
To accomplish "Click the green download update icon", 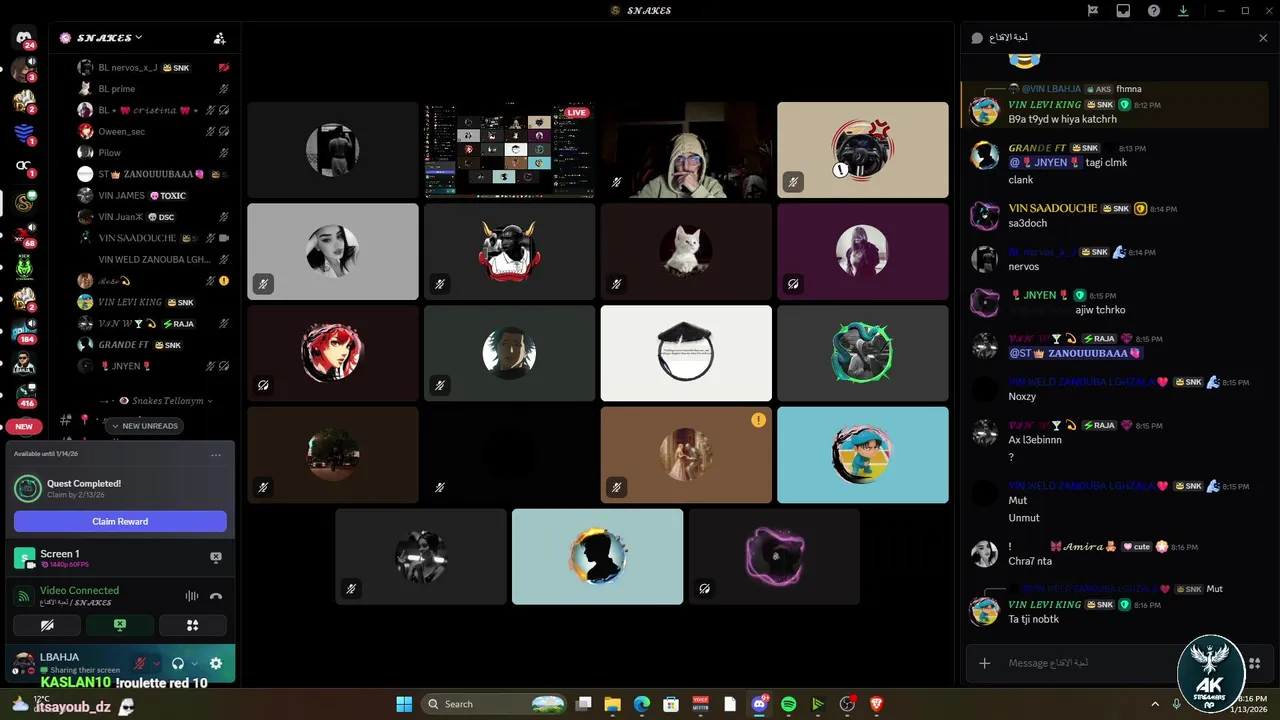I will tap(1184, 11).
